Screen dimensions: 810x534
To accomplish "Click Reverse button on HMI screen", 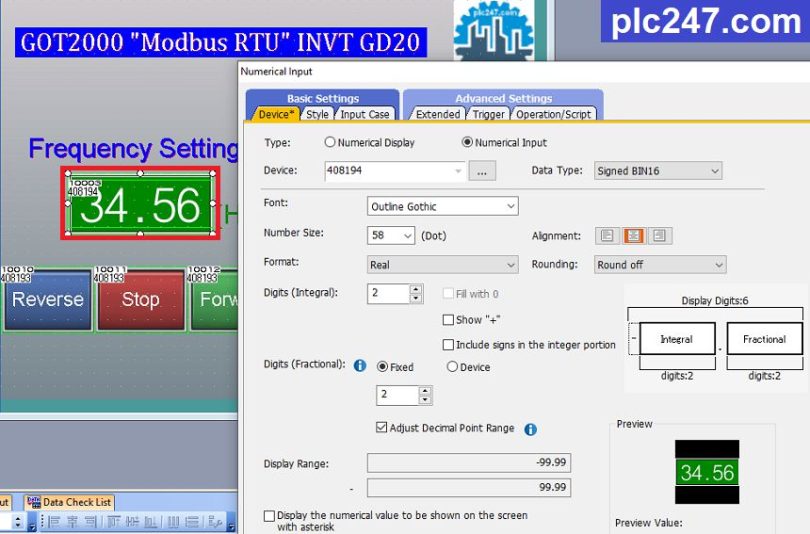I will [x=48, y=300].
